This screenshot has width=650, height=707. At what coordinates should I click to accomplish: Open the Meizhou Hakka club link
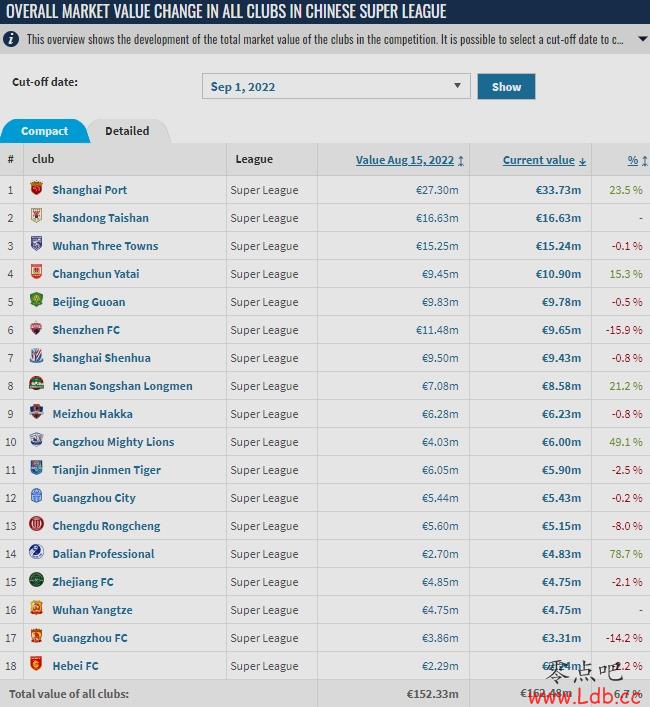pyautogui.click(x=92, y=414)
